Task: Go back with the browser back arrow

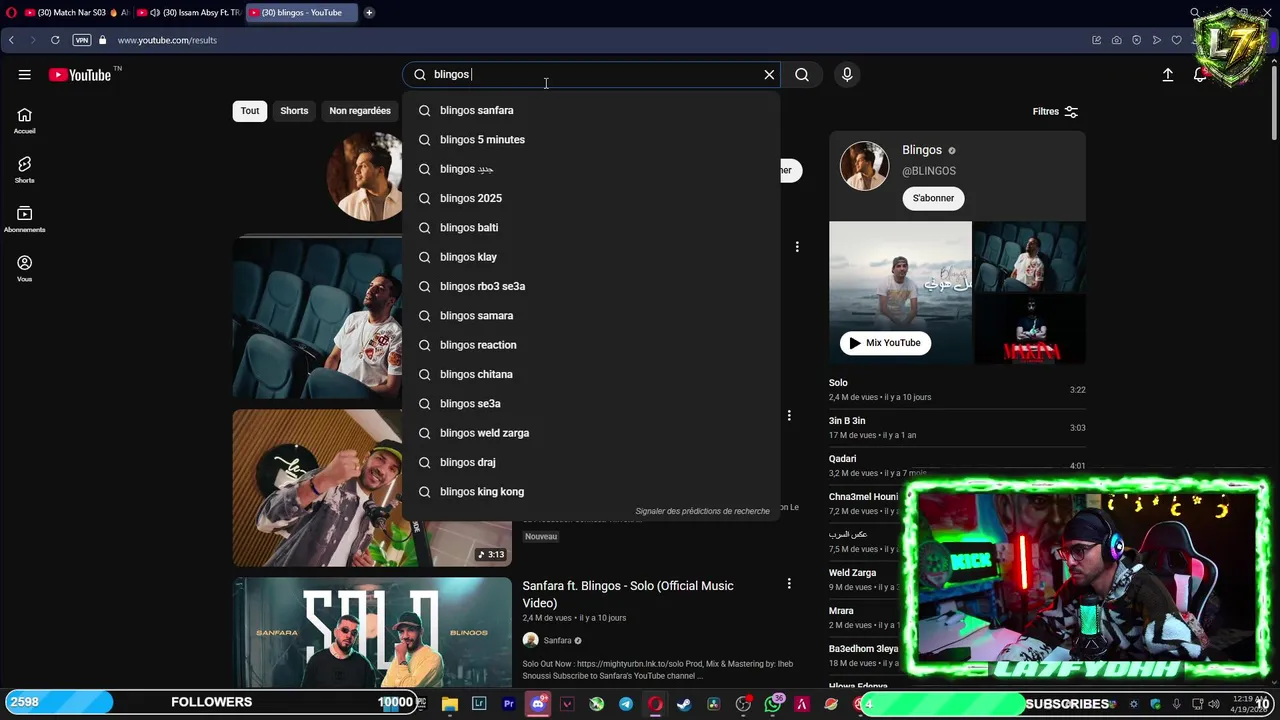Action: pos(11,40)
